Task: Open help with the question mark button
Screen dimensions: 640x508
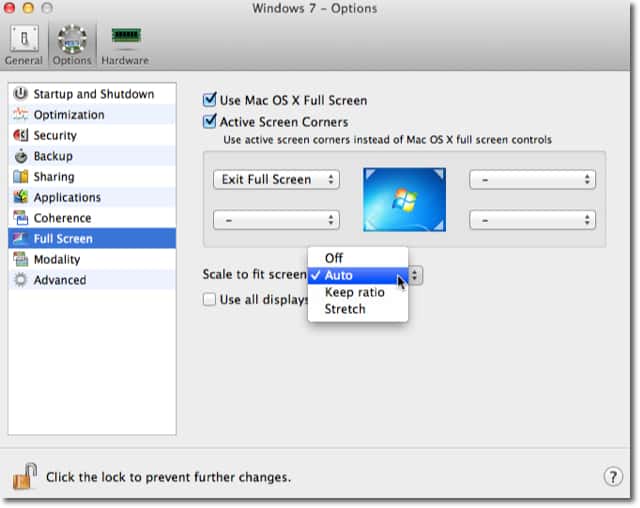Action: tap(613, 476)
